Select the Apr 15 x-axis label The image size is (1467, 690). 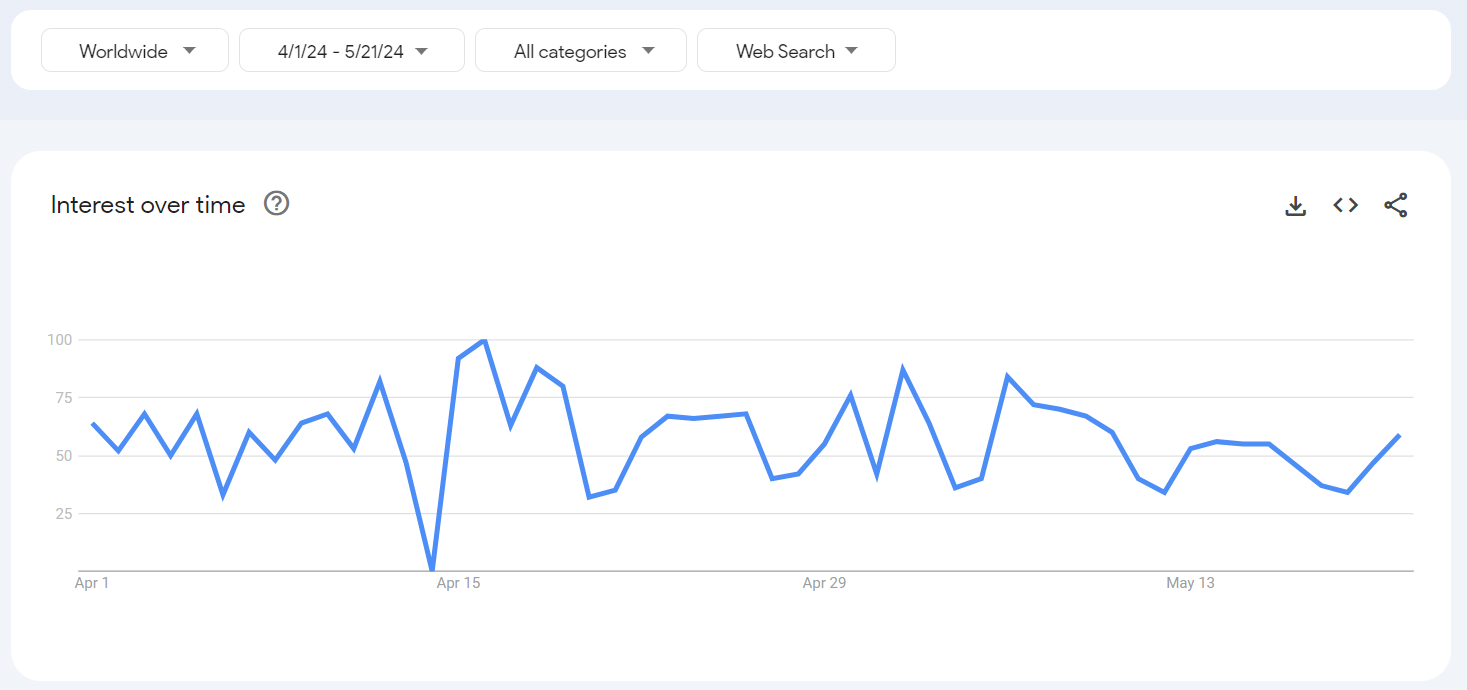click(x=458, y=583)
